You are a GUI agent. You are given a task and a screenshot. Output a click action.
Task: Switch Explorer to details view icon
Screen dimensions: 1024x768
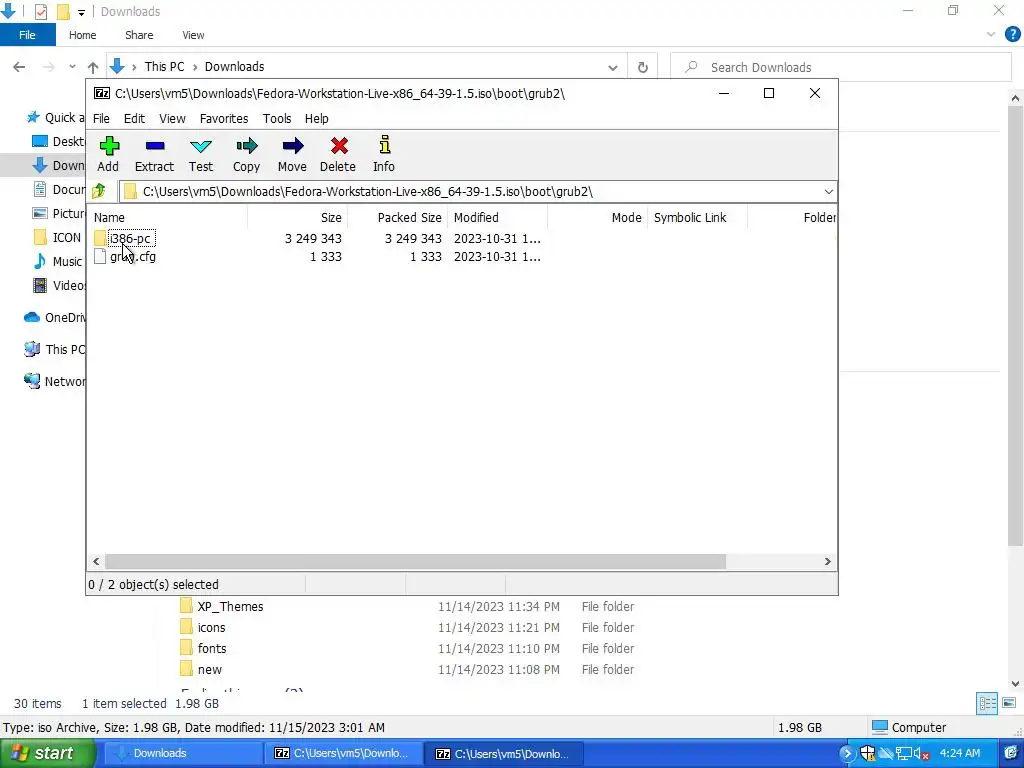pyautogui.click(x=987, y=703)
